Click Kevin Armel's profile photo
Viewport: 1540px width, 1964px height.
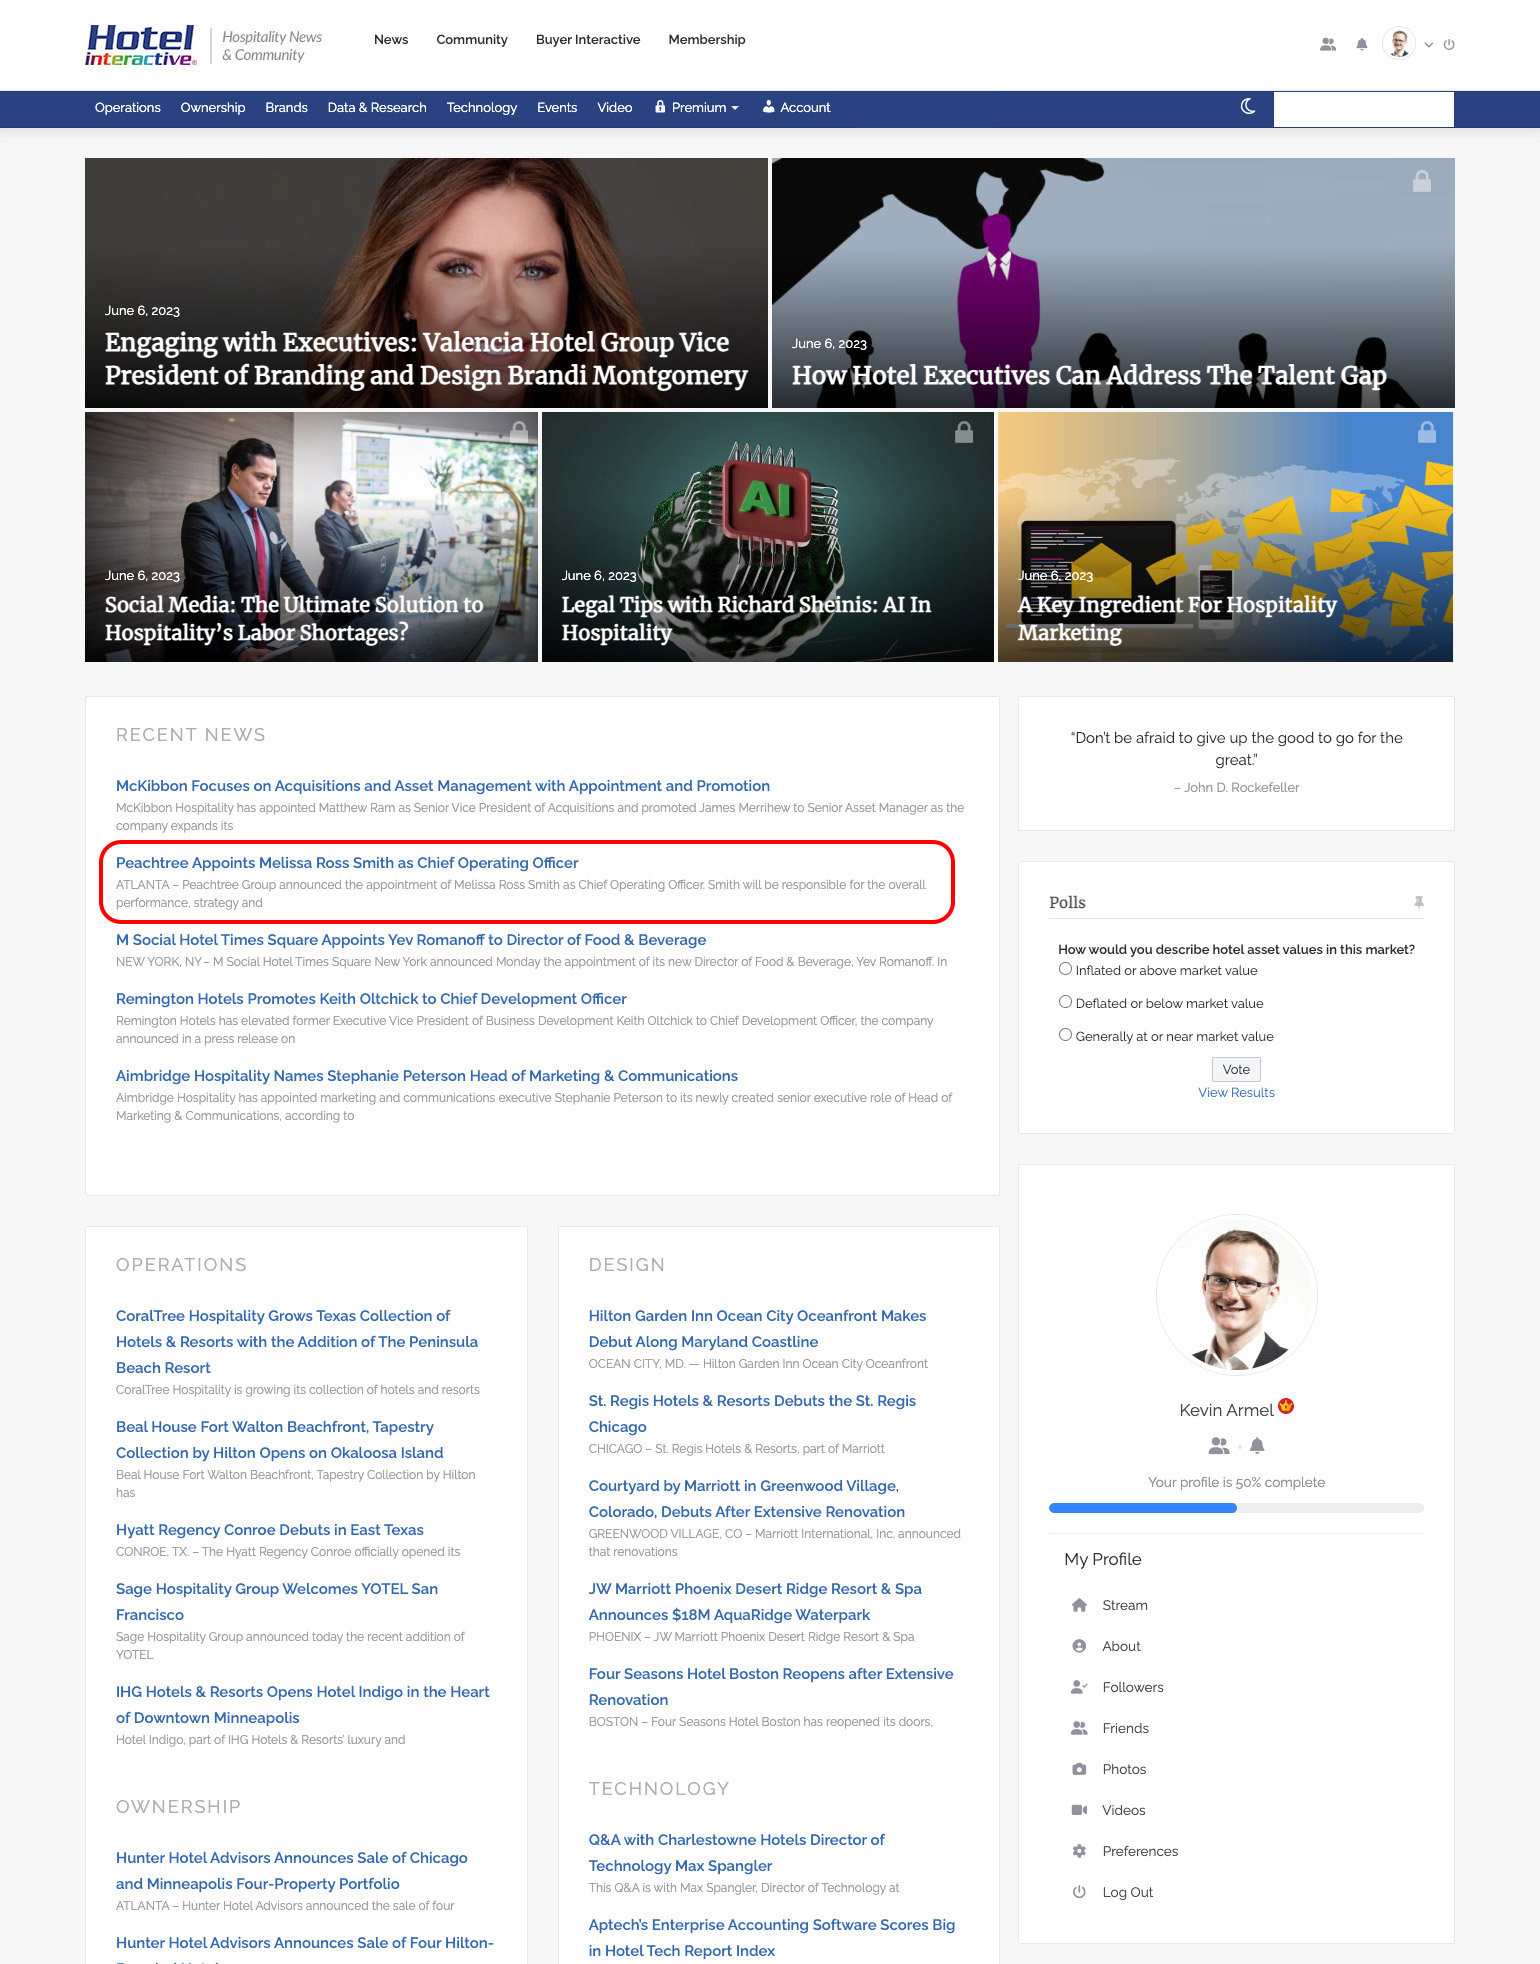point(1237,1295)
